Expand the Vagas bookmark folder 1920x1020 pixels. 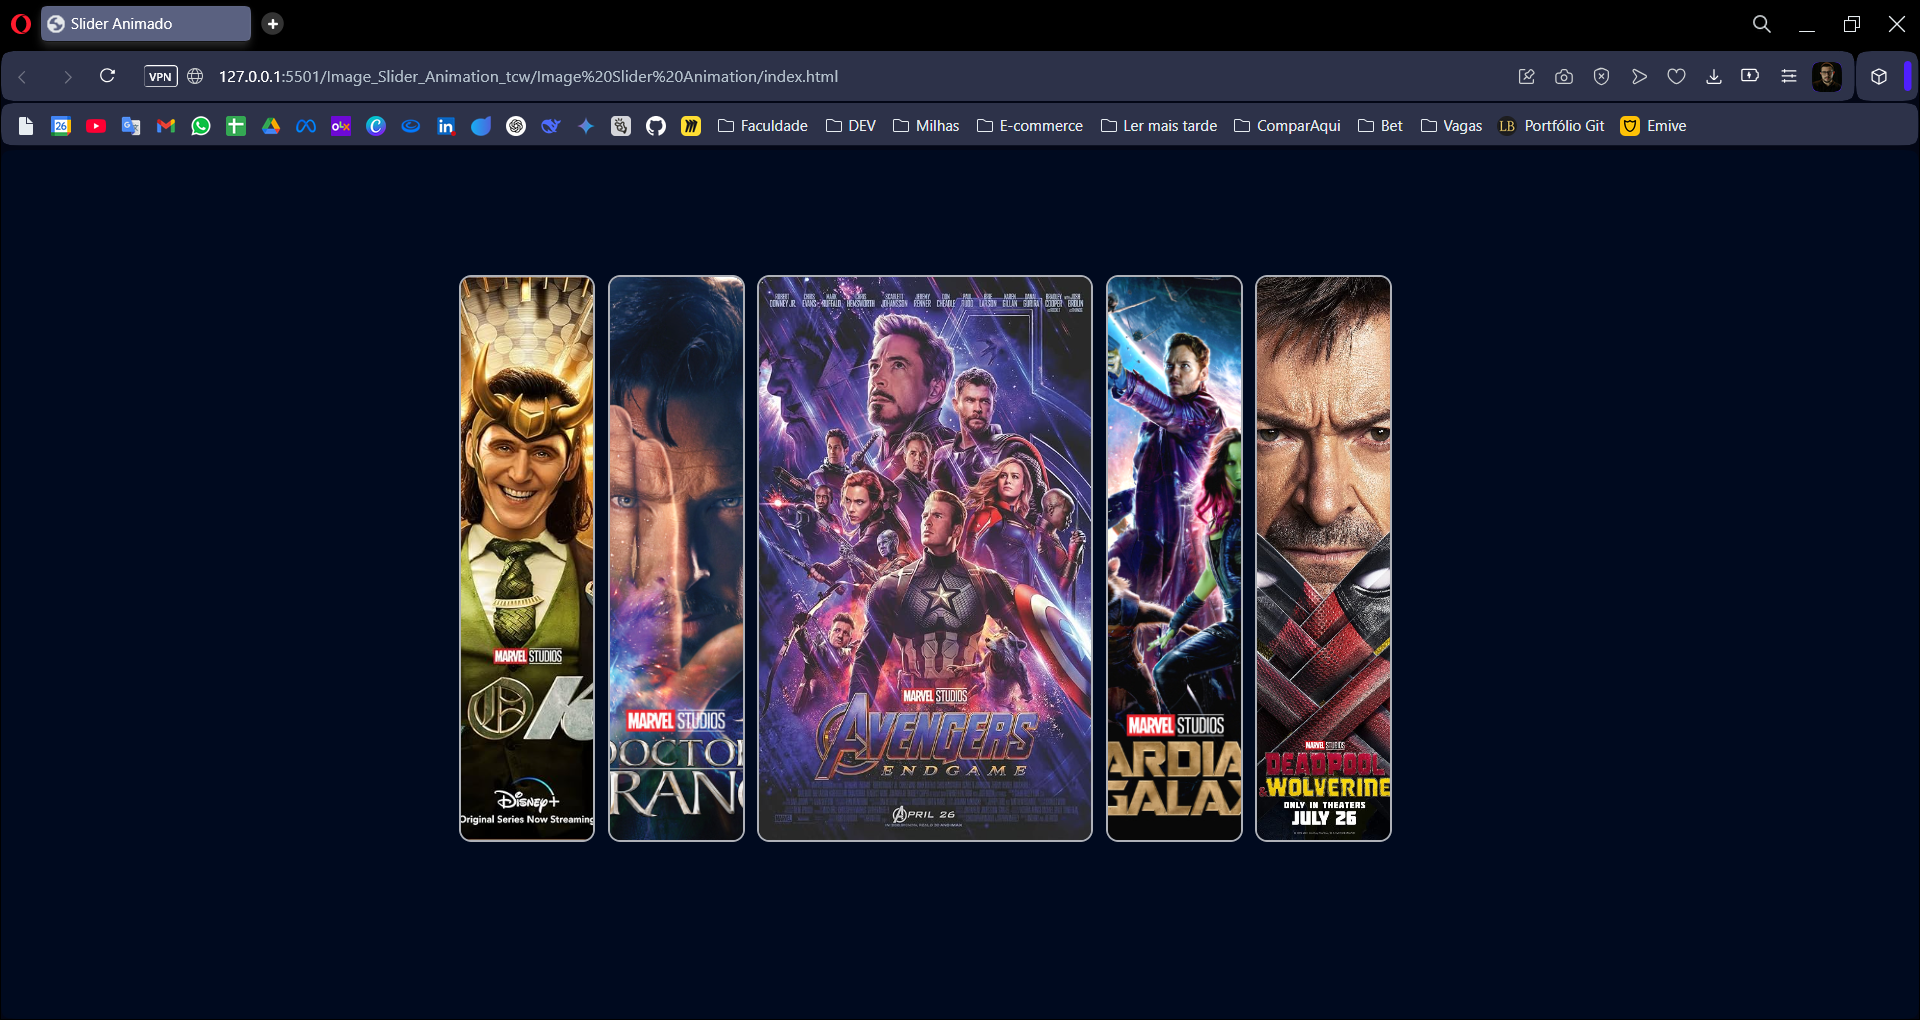(1451, 126)
